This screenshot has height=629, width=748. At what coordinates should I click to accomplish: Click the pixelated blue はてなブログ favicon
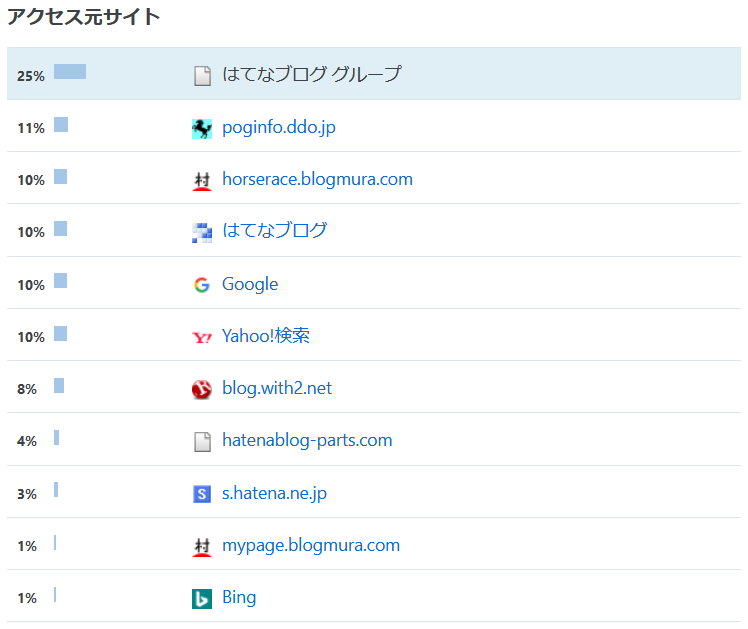point(202,233)
